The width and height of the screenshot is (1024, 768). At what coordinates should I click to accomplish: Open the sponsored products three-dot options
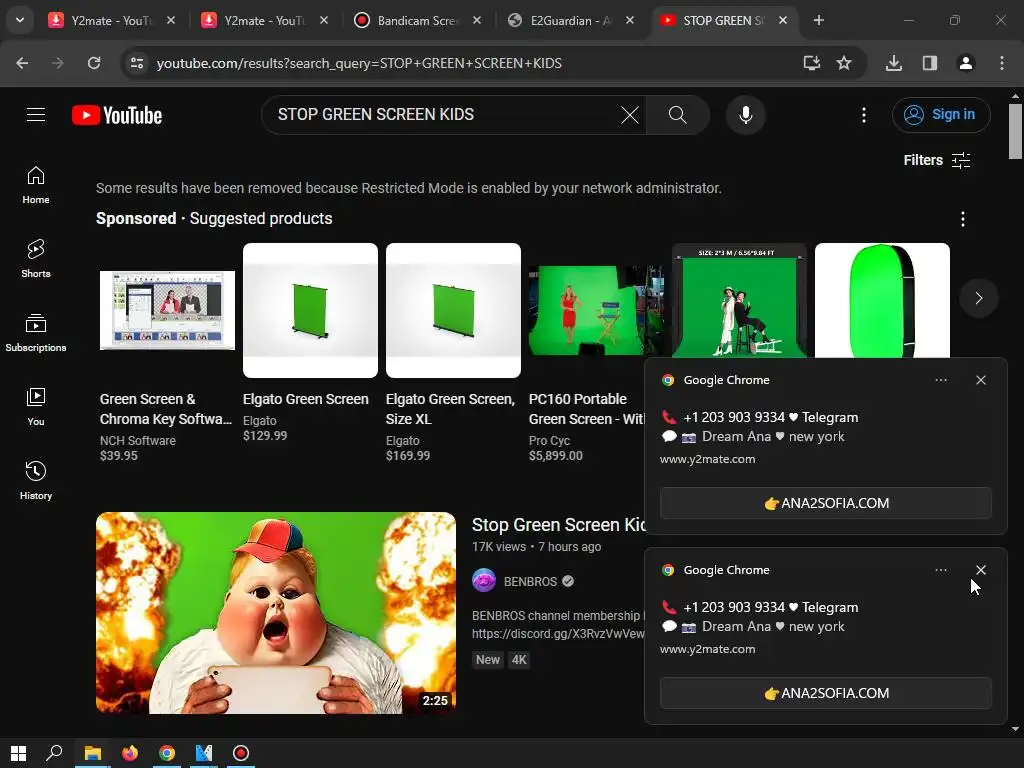point(963,219)
